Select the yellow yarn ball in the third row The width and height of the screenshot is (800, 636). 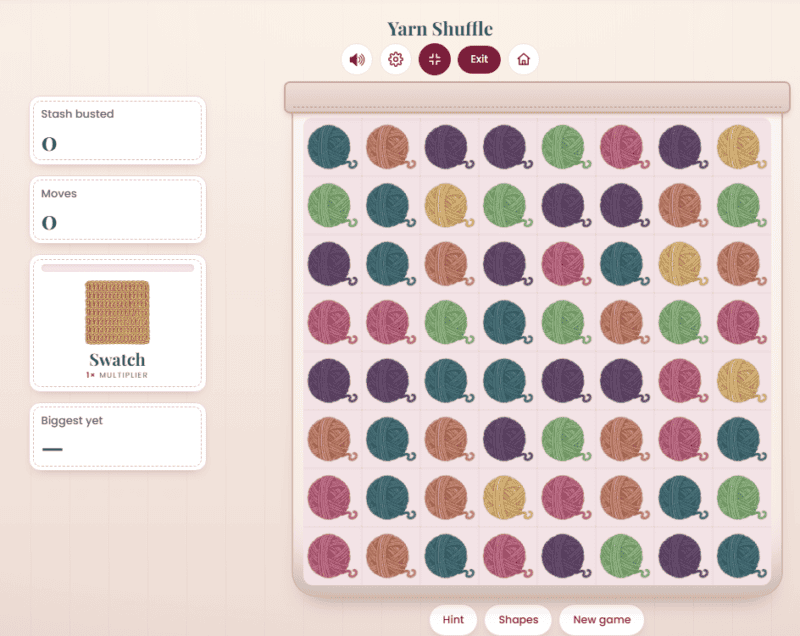(x=682, y=264)
